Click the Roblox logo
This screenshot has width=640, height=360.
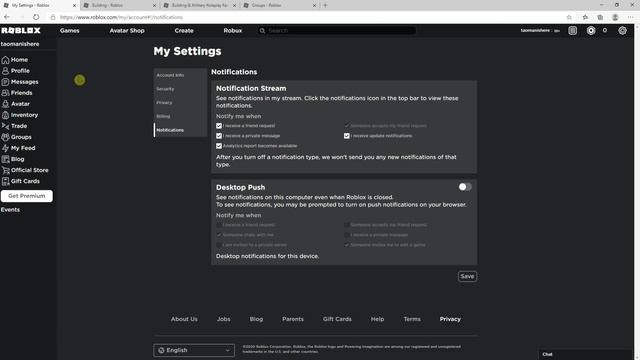21,31
